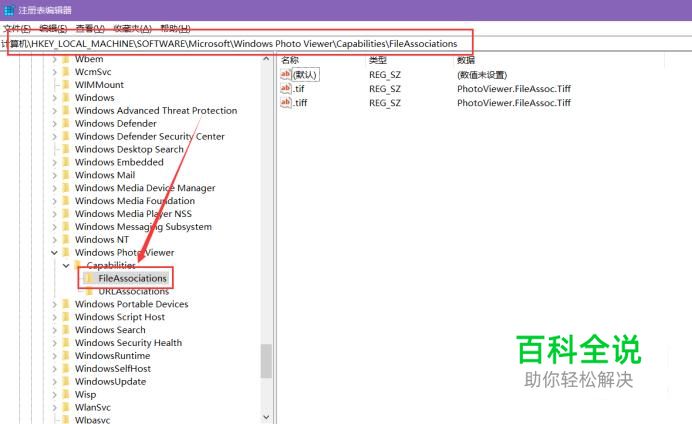Open the 文件(F) menu
This screenshot has width=692, height=424.
pyautogui.click(x=17, y=29)
